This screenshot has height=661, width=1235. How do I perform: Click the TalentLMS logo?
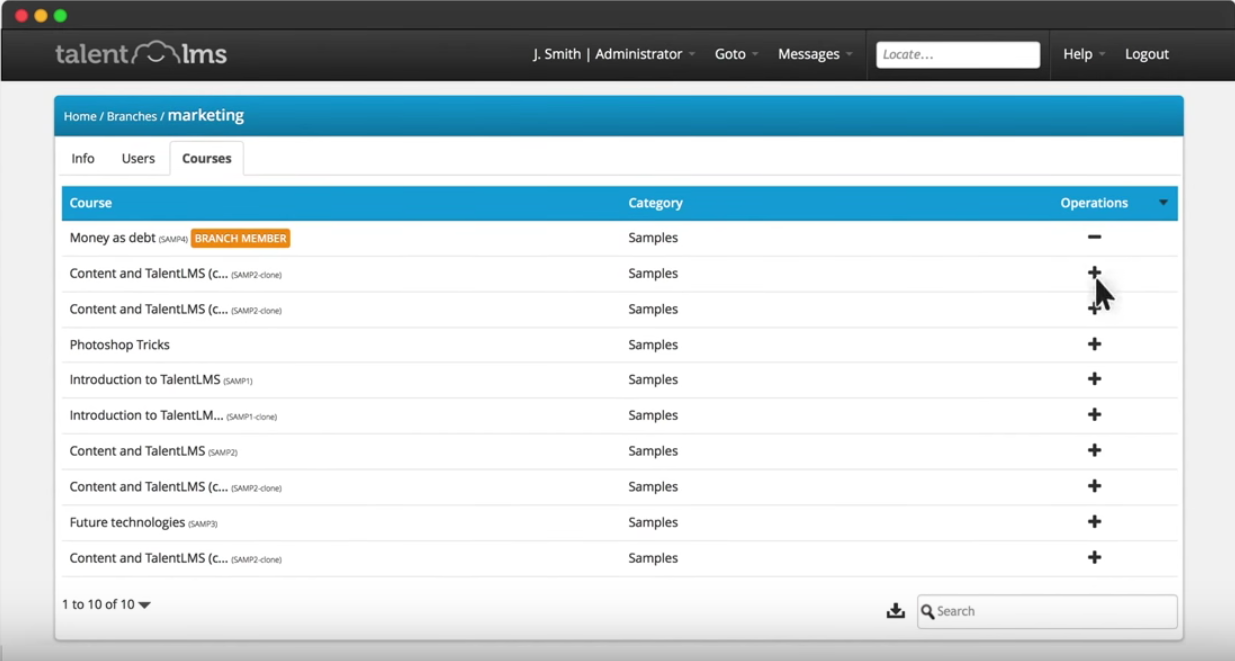(141, 53)
